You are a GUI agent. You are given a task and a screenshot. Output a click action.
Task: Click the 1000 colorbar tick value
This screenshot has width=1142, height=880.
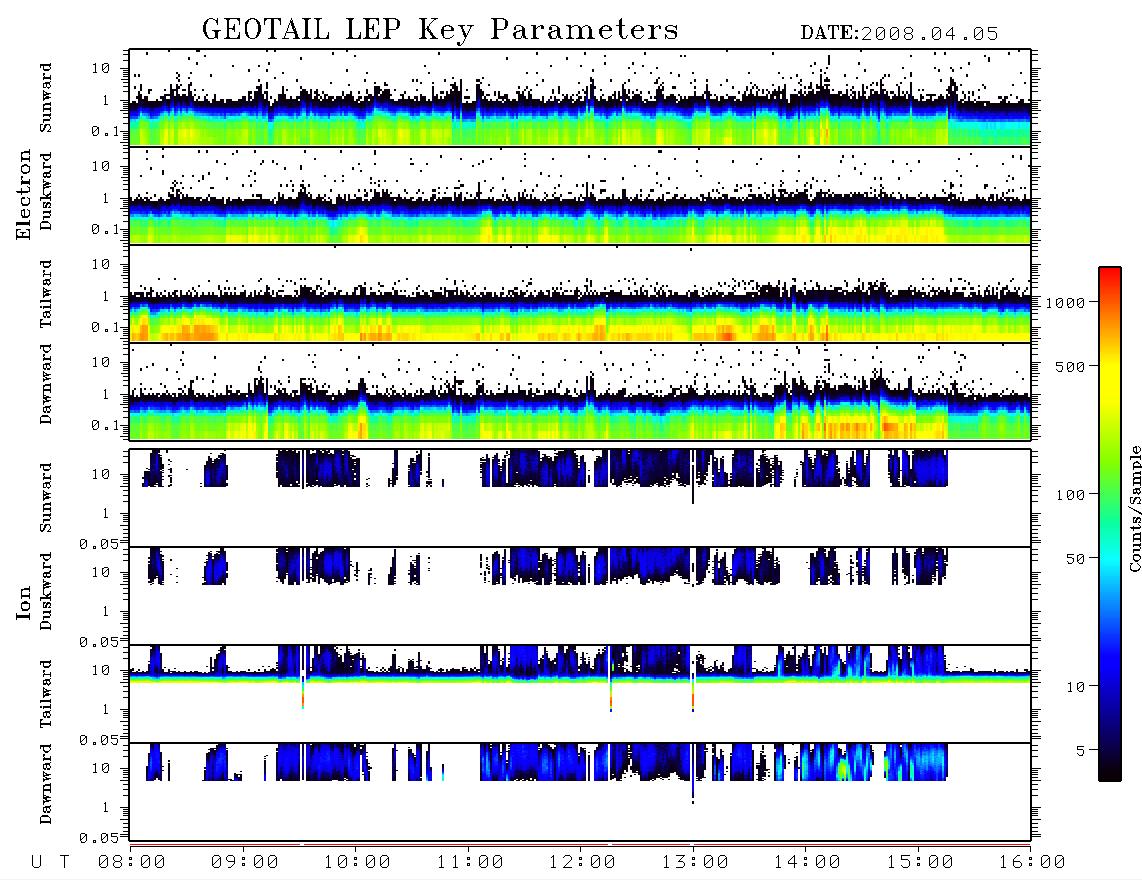pyautogui.click(x=1066, y=302)
